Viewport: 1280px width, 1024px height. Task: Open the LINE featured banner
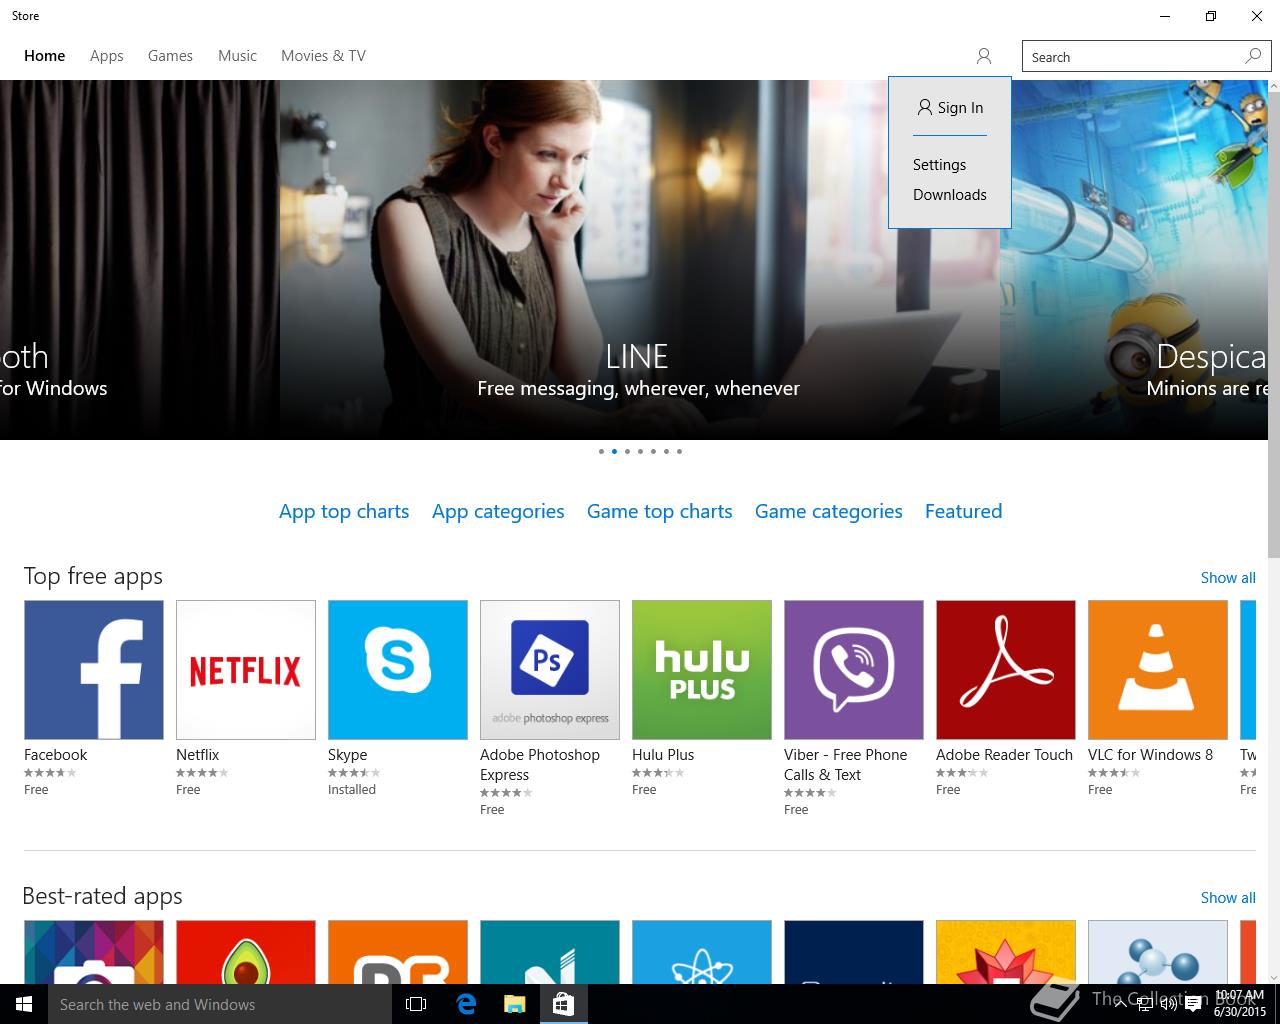tap(639, 260)
